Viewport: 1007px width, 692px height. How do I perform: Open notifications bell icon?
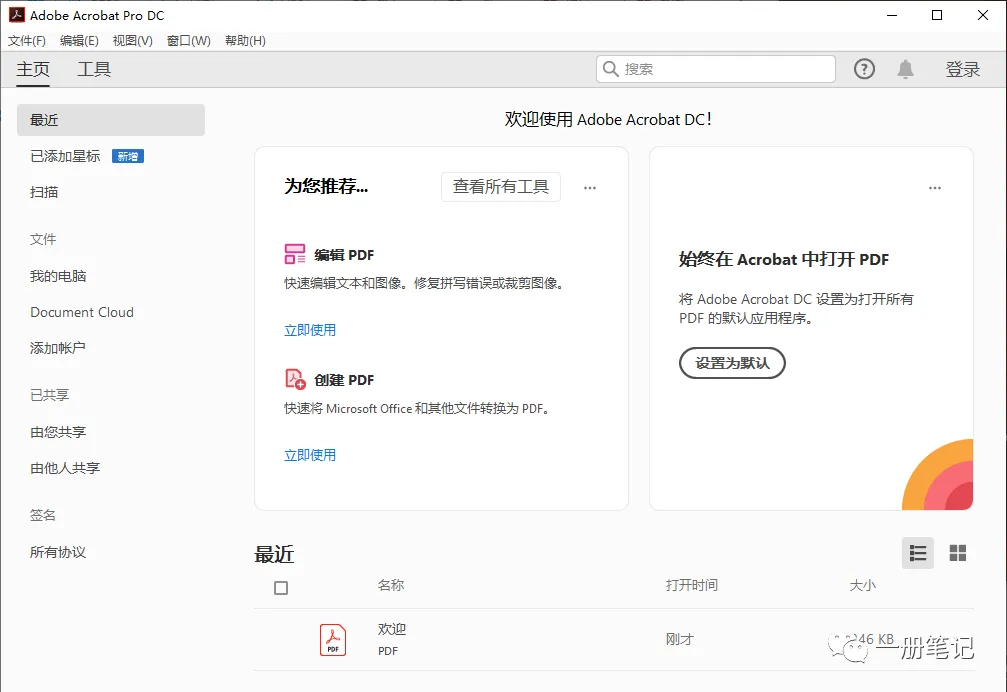pyautogui.click(x=906, y=69)
